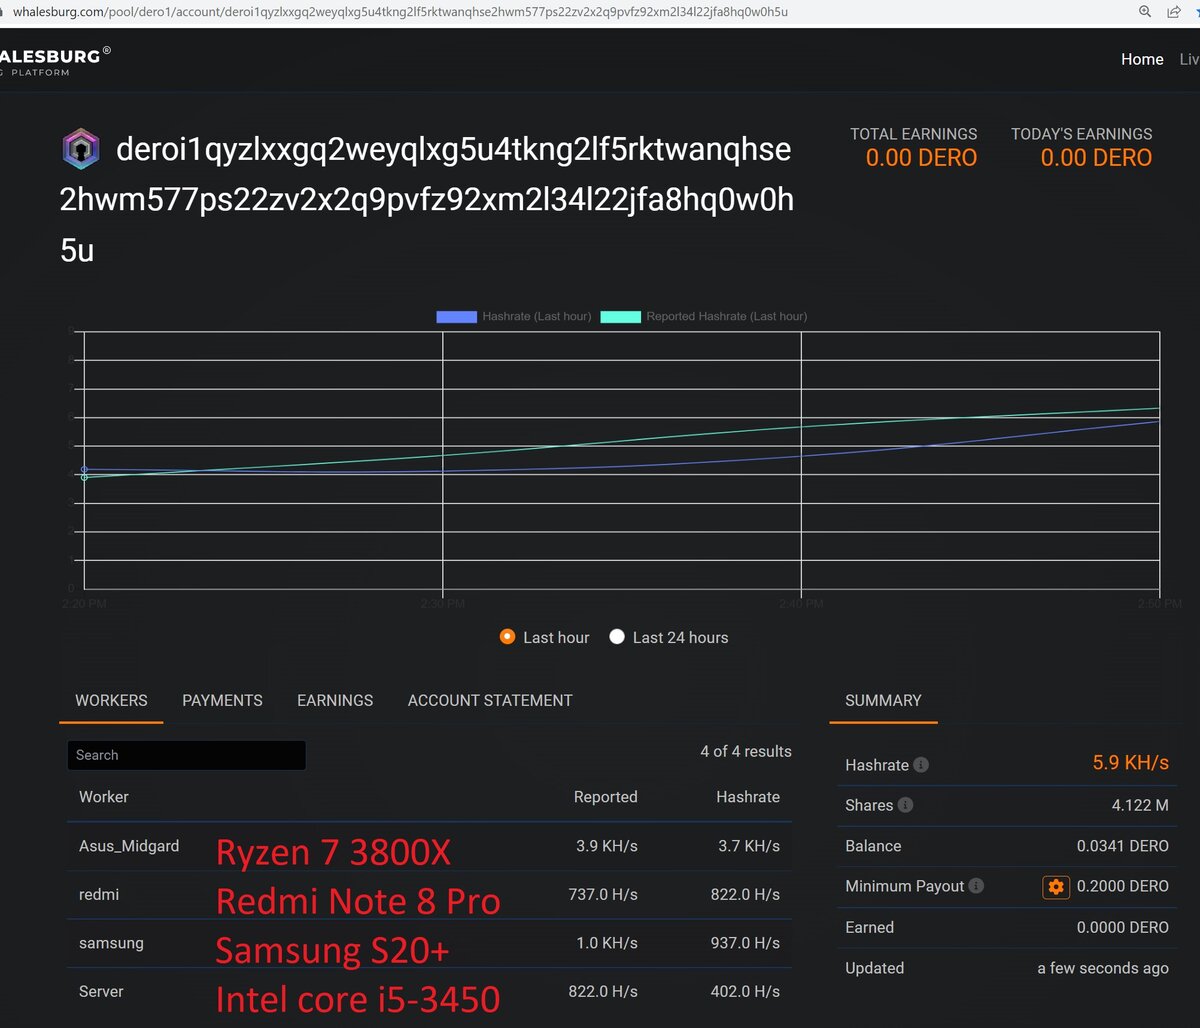The image size is (1200, 1028).
Task: Click the 0.2000 DERO minimum payout value
Action: 1123,886
